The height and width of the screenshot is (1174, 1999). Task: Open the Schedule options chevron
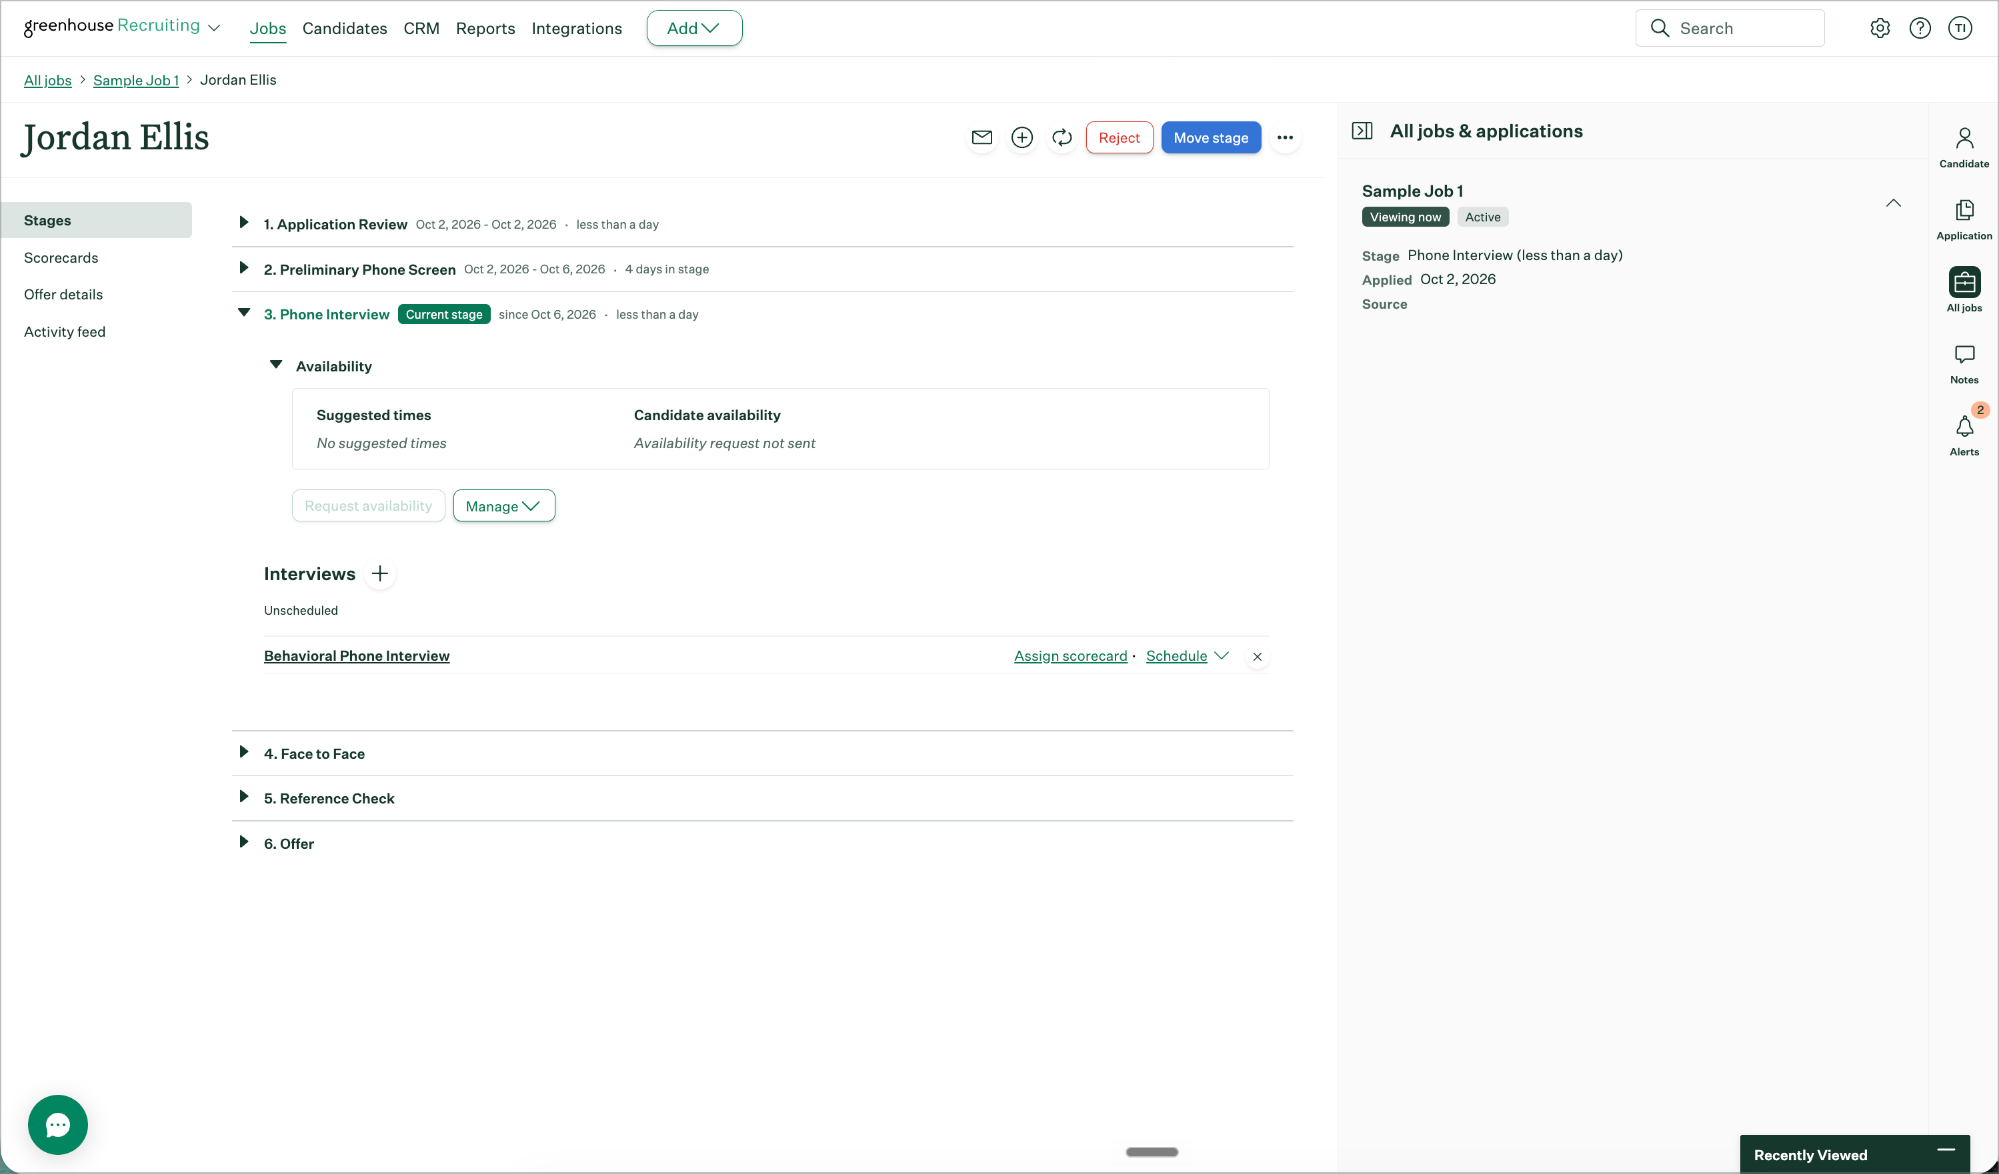pyautogui.click(x=1221, y=656)
